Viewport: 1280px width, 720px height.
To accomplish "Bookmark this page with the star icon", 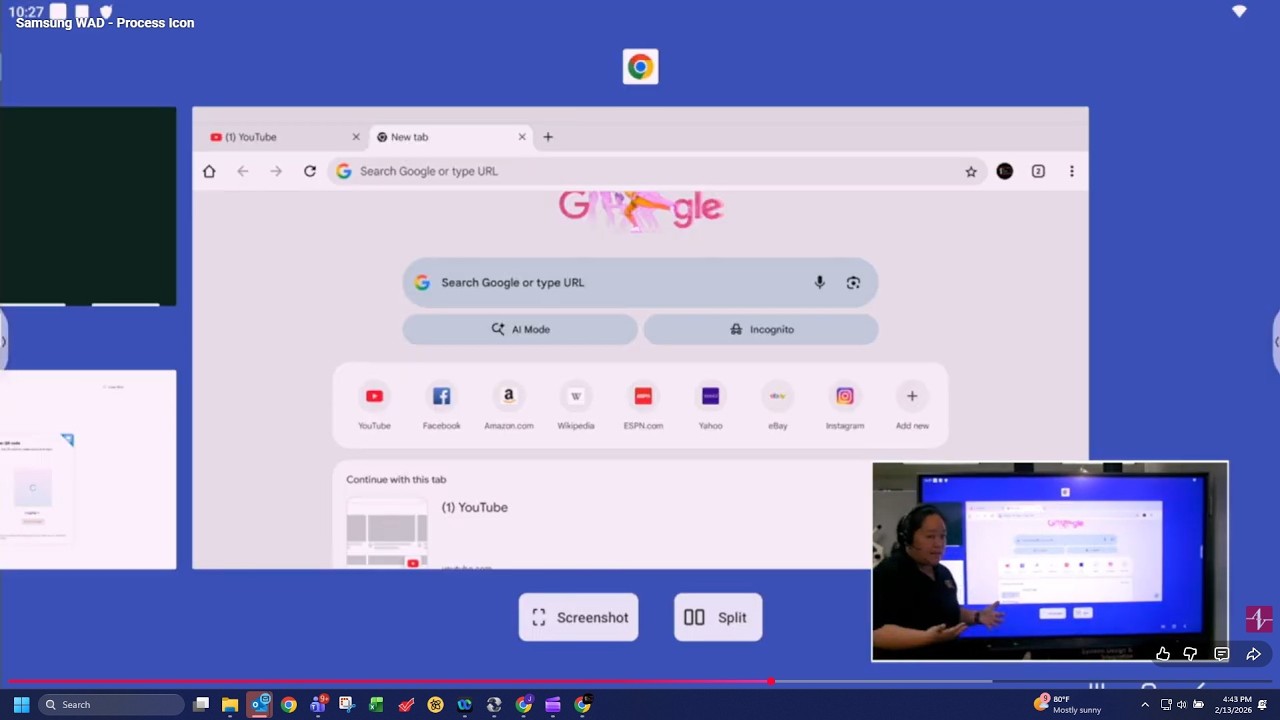I will pyautogui.click(x=971, y=171).
